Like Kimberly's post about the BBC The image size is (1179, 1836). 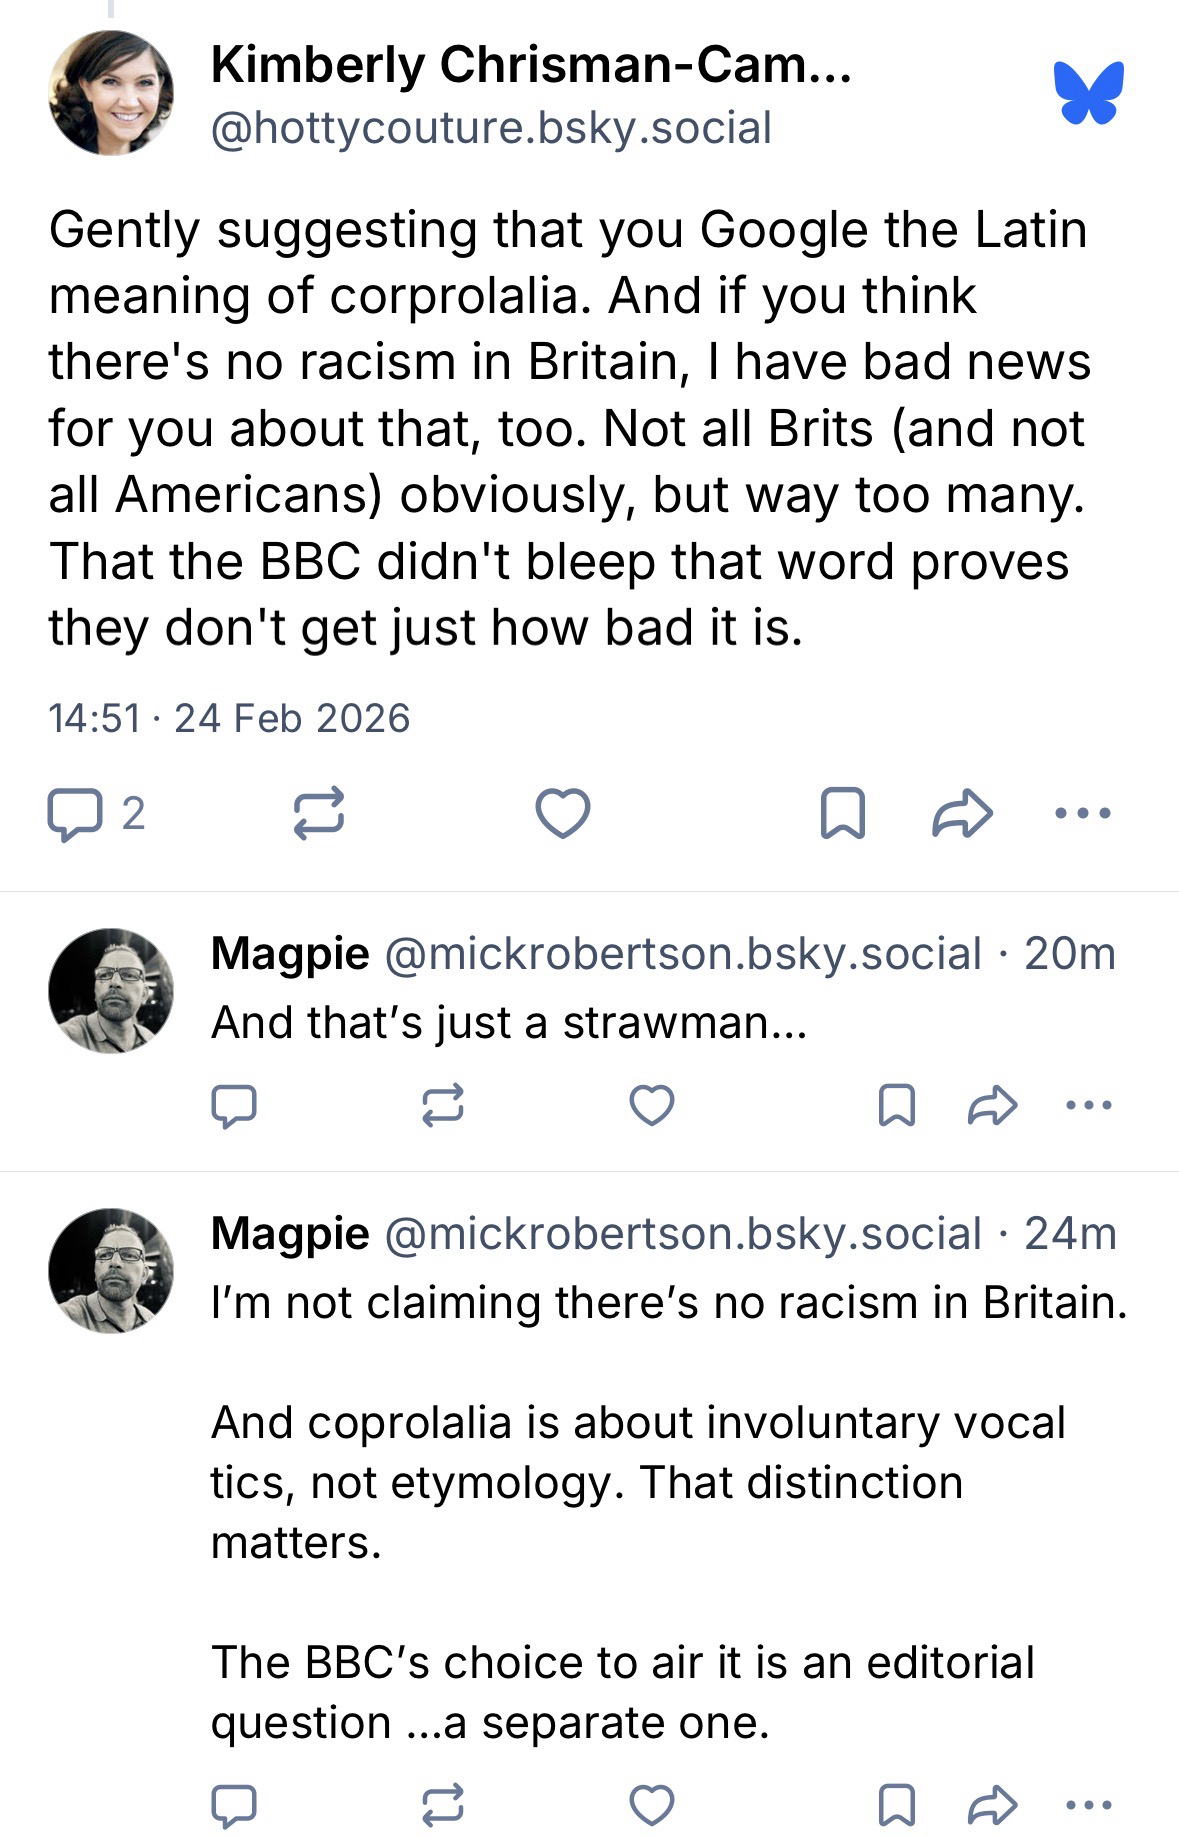click(563, 813)
